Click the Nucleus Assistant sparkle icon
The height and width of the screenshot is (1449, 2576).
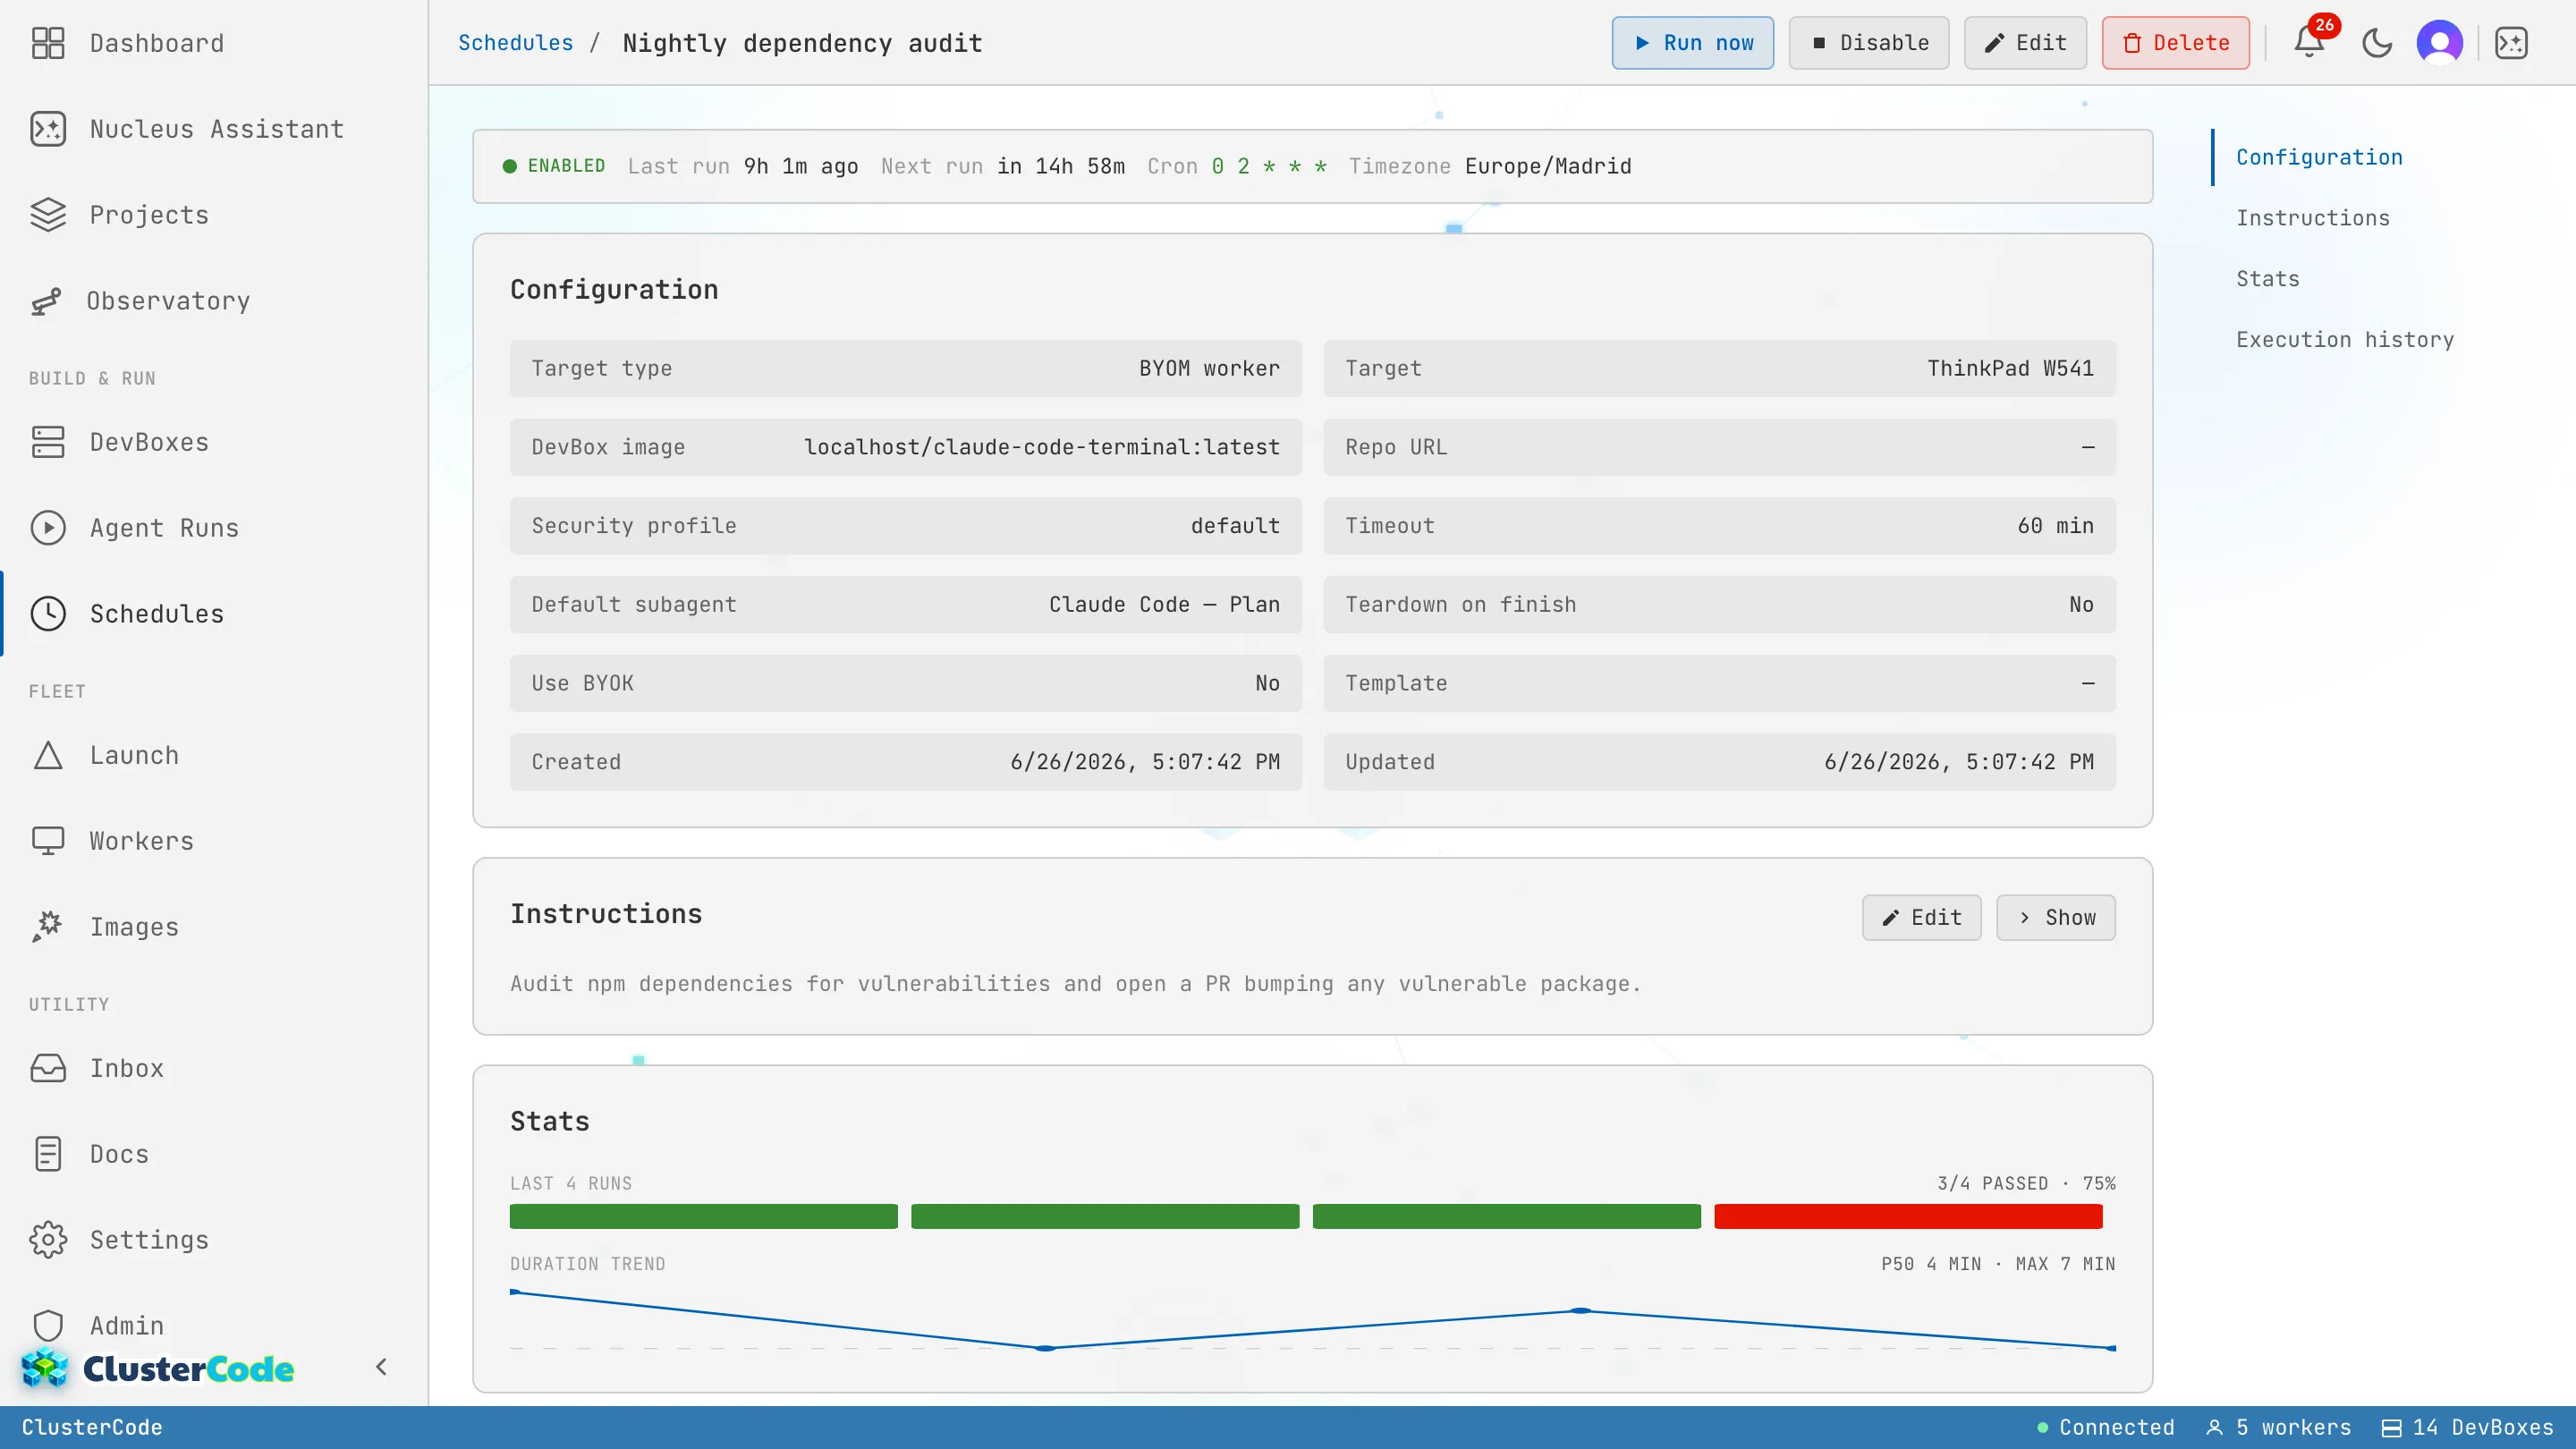pyautogui.click(x=48, y=129)
